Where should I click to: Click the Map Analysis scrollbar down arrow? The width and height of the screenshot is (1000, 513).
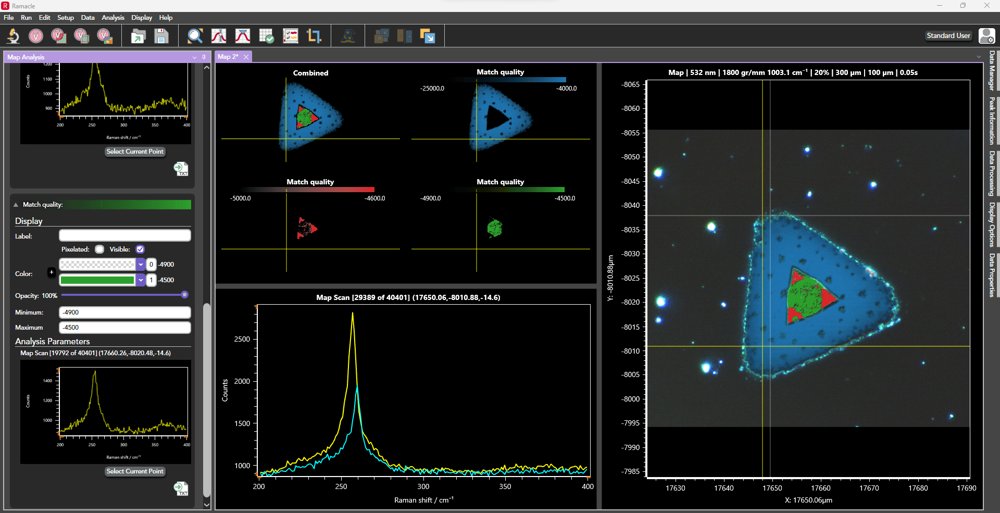click(x=206, y=504)
